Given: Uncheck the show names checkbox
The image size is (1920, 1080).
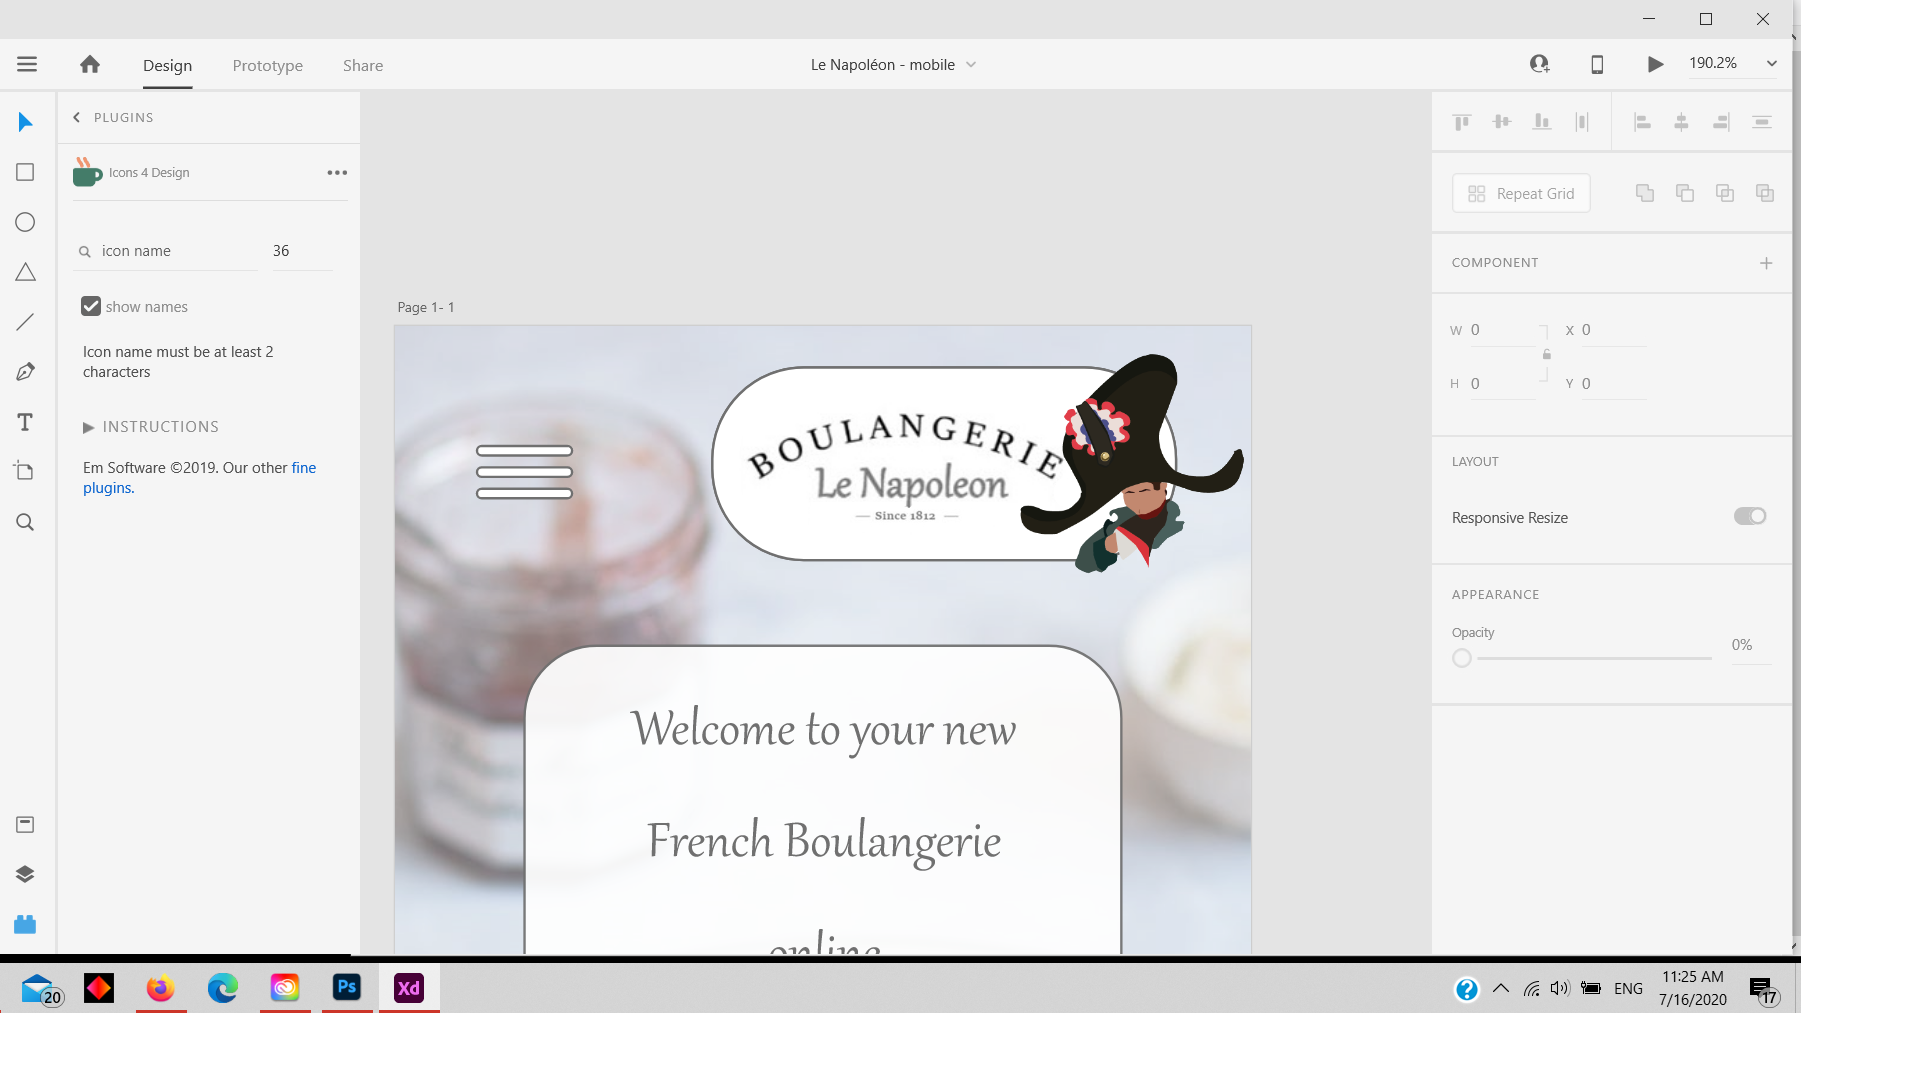Looking at the screenshot, I should point(91,305).
